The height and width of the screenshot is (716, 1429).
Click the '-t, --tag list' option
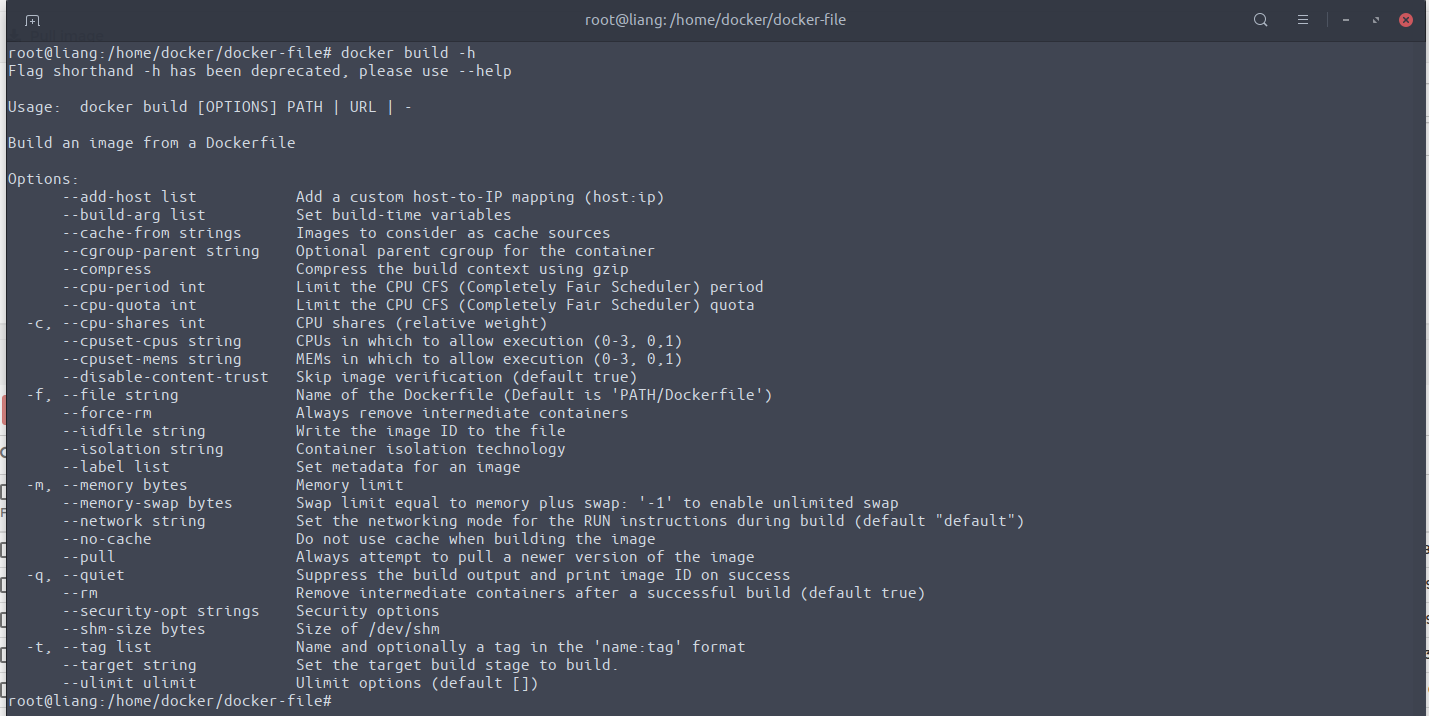(88, 647)
